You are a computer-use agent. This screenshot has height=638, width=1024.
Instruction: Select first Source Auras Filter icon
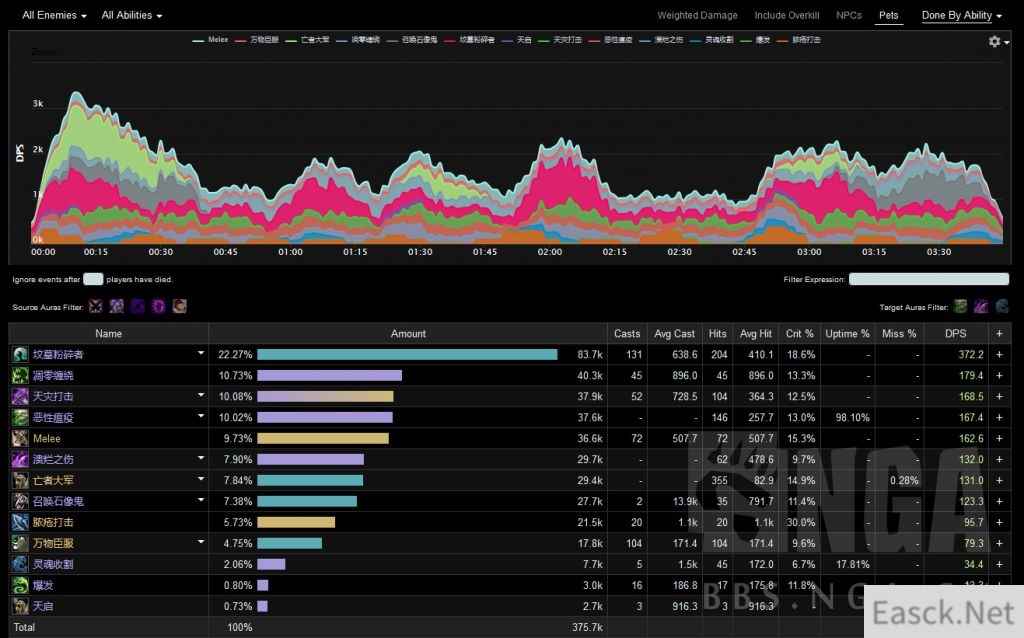click(96, 306)
